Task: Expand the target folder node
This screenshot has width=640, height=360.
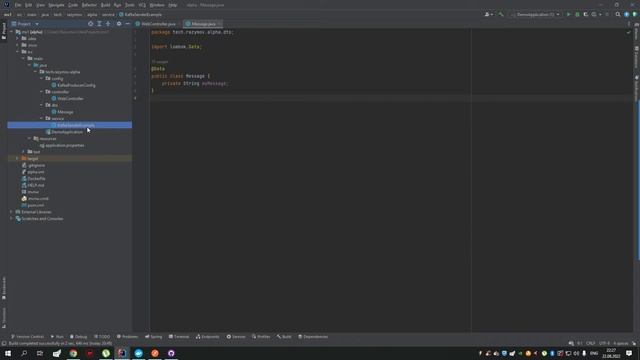Action: pyautogui.click(x=18, y=158)
